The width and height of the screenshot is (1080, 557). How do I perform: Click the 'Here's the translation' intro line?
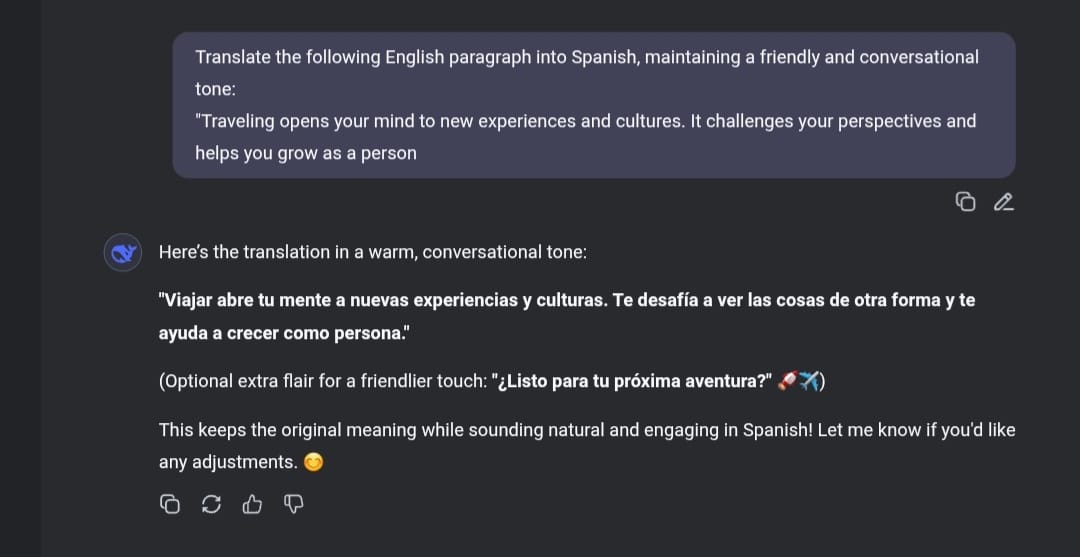tap(373, 253)
